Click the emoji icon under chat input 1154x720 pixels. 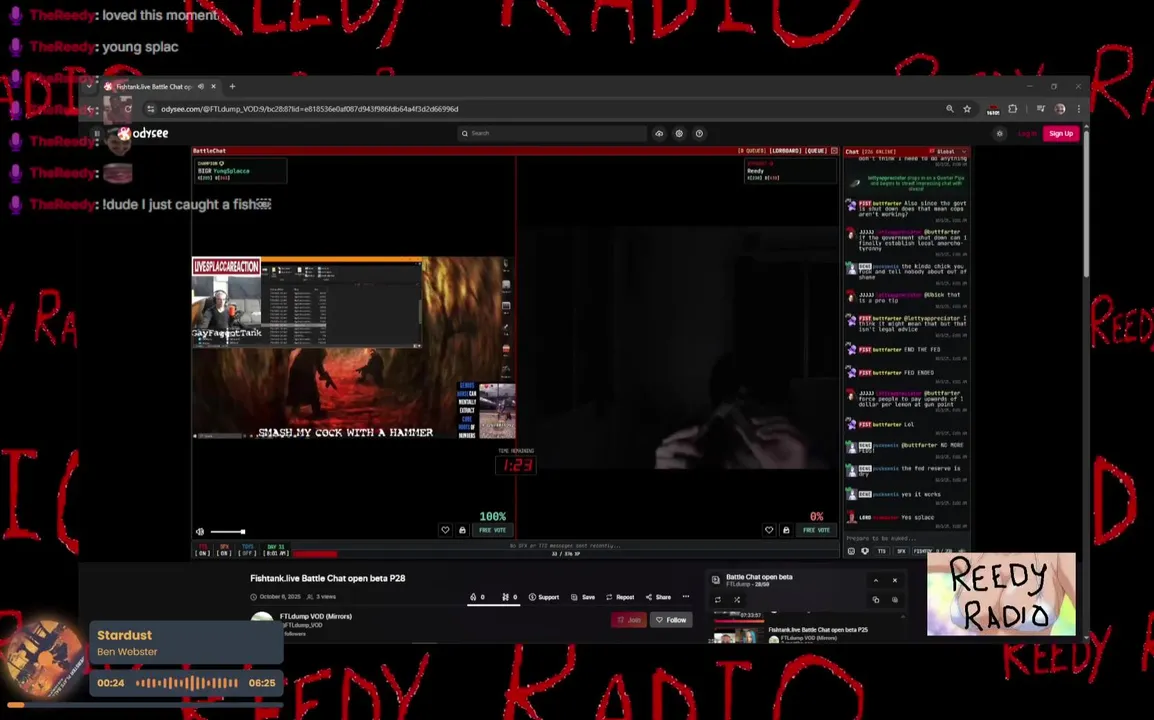(852, 551)
